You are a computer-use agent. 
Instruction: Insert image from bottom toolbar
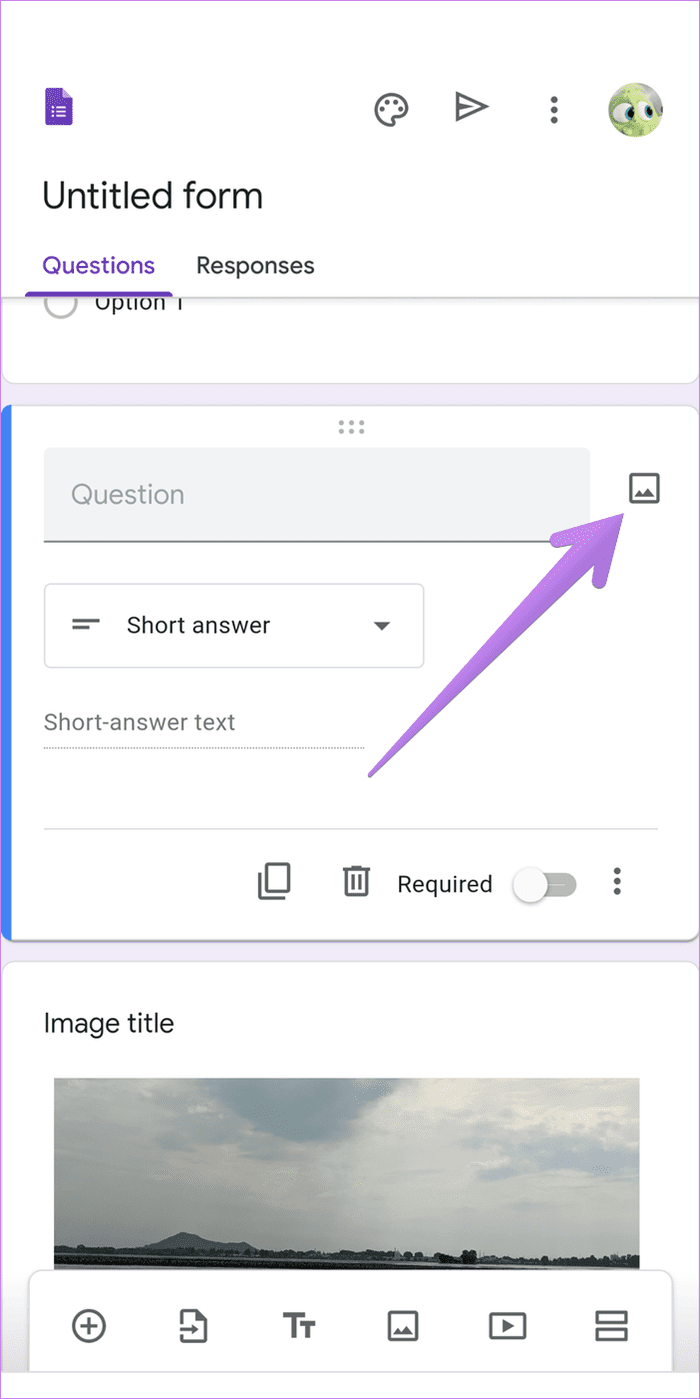tap(402, 1326)
